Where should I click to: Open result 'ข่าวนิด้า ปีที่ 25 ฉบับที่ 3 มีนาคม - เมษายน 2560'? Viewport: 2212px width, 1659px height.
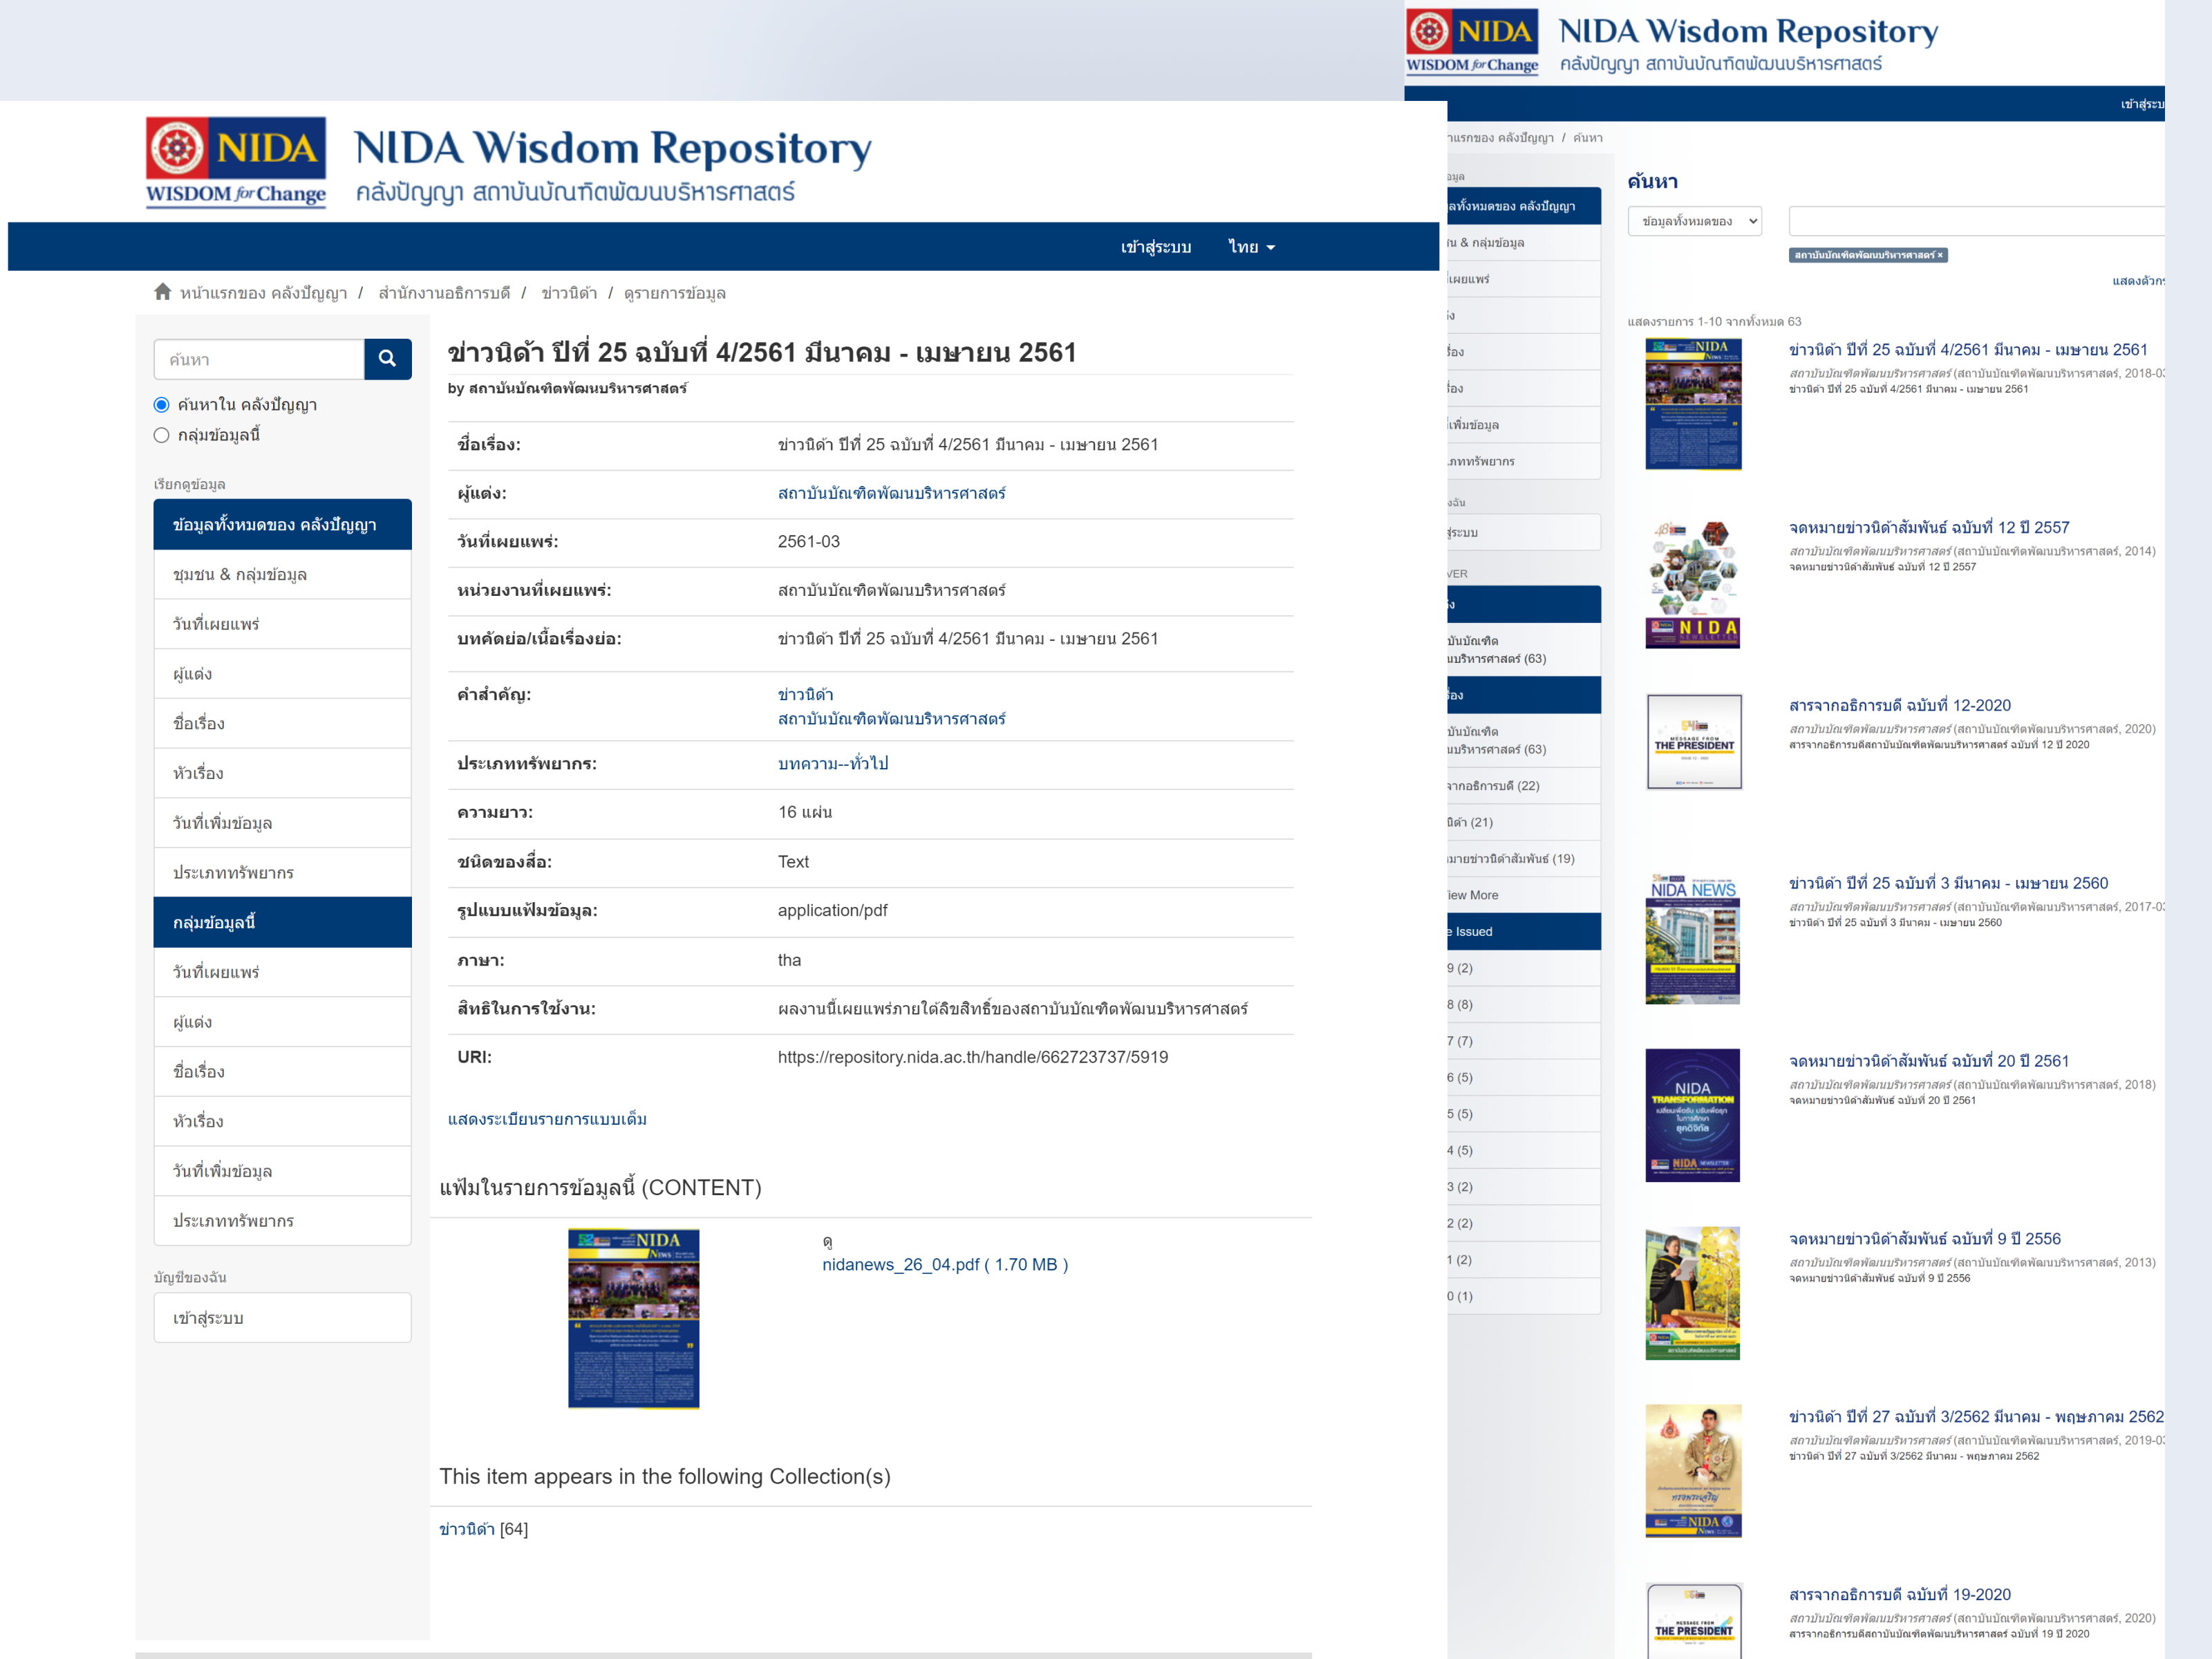1948,883
